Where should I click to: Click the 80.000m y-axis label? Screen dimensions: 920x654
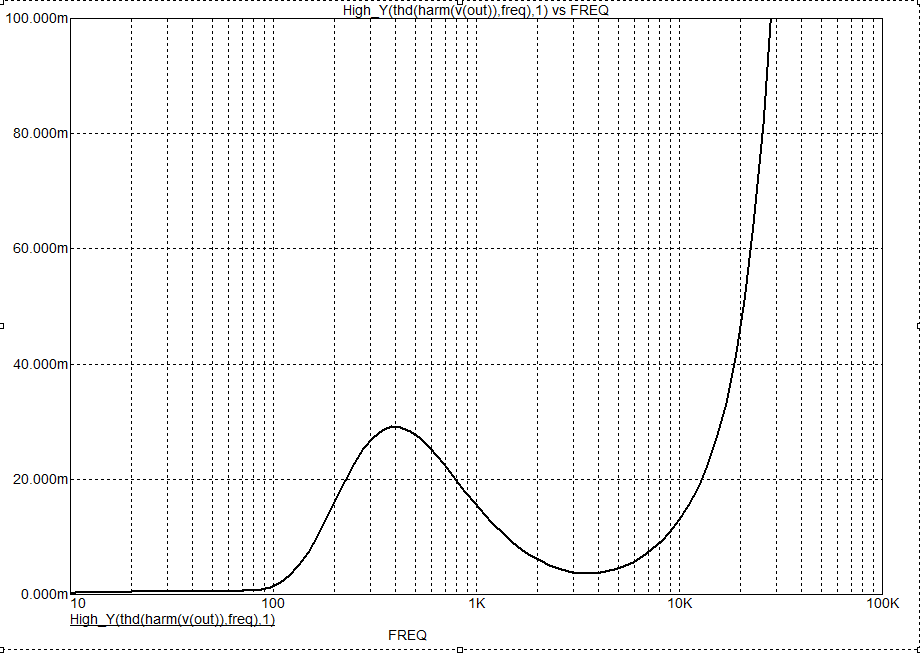coord(40,134)
